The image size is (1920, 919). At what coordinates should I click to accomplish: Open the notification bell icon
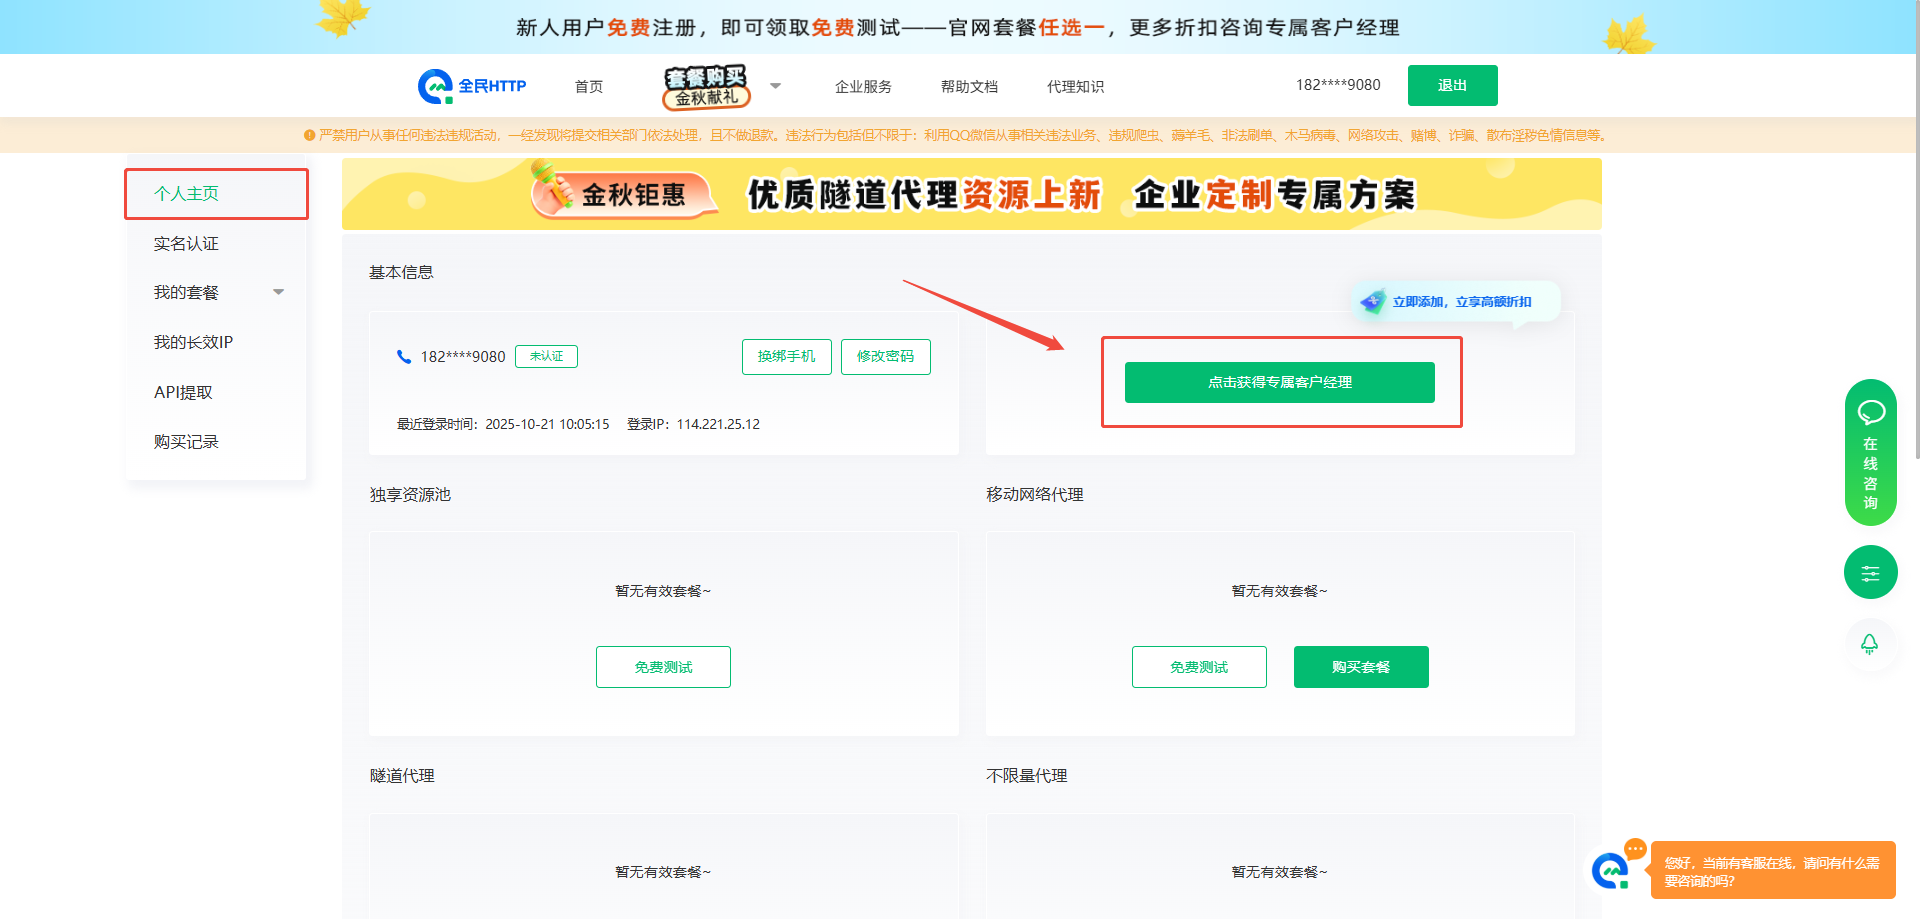tap(1869, 644)
